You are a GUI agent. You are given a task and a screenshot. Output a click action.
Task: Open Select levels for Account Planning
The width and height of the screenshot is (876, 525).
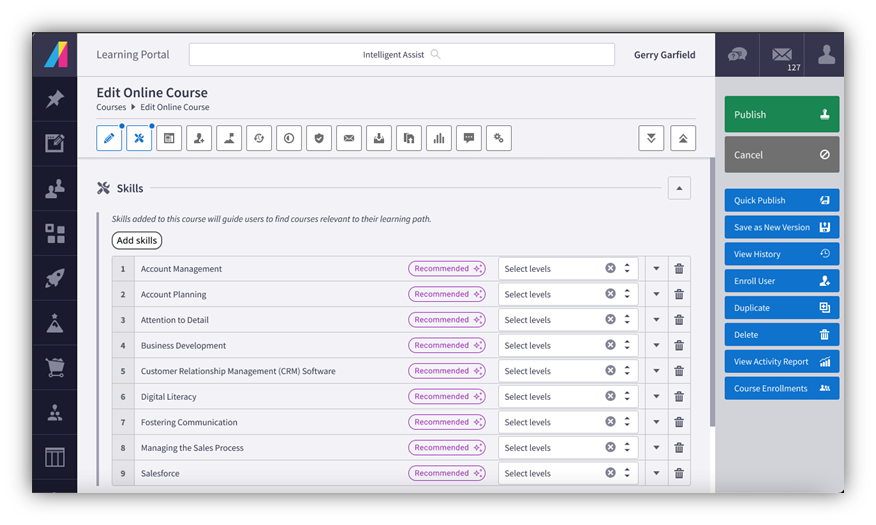point(568,294)
